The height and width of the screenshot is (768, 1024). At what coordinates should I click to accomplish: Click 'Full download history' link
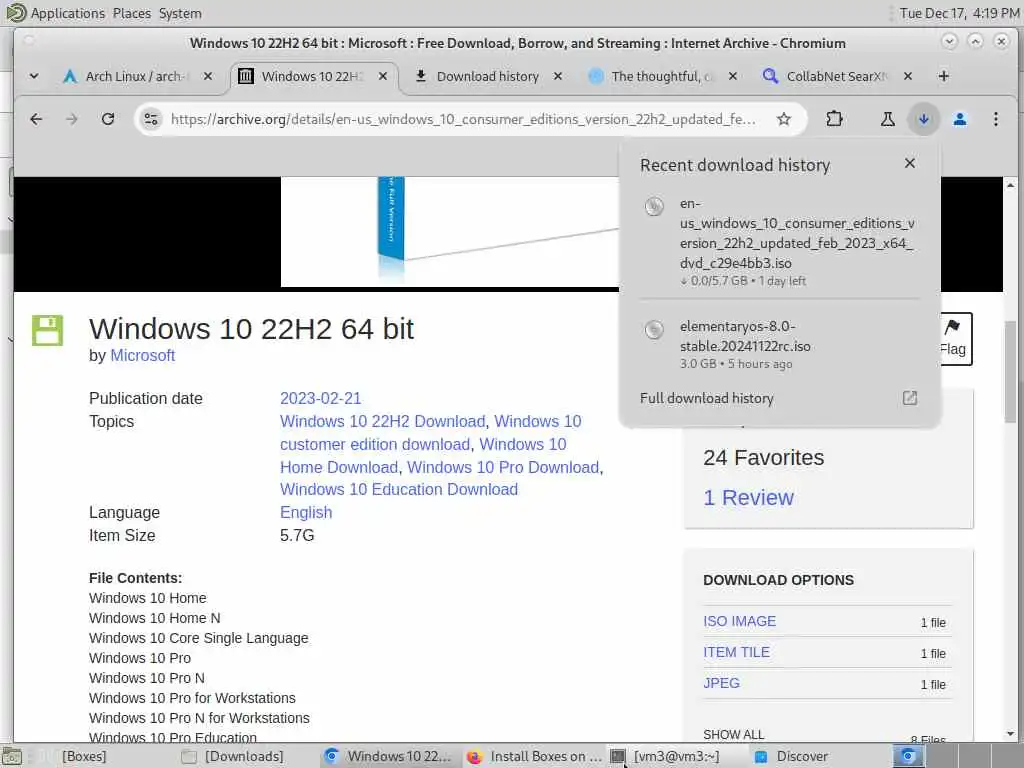pos(707,398)
